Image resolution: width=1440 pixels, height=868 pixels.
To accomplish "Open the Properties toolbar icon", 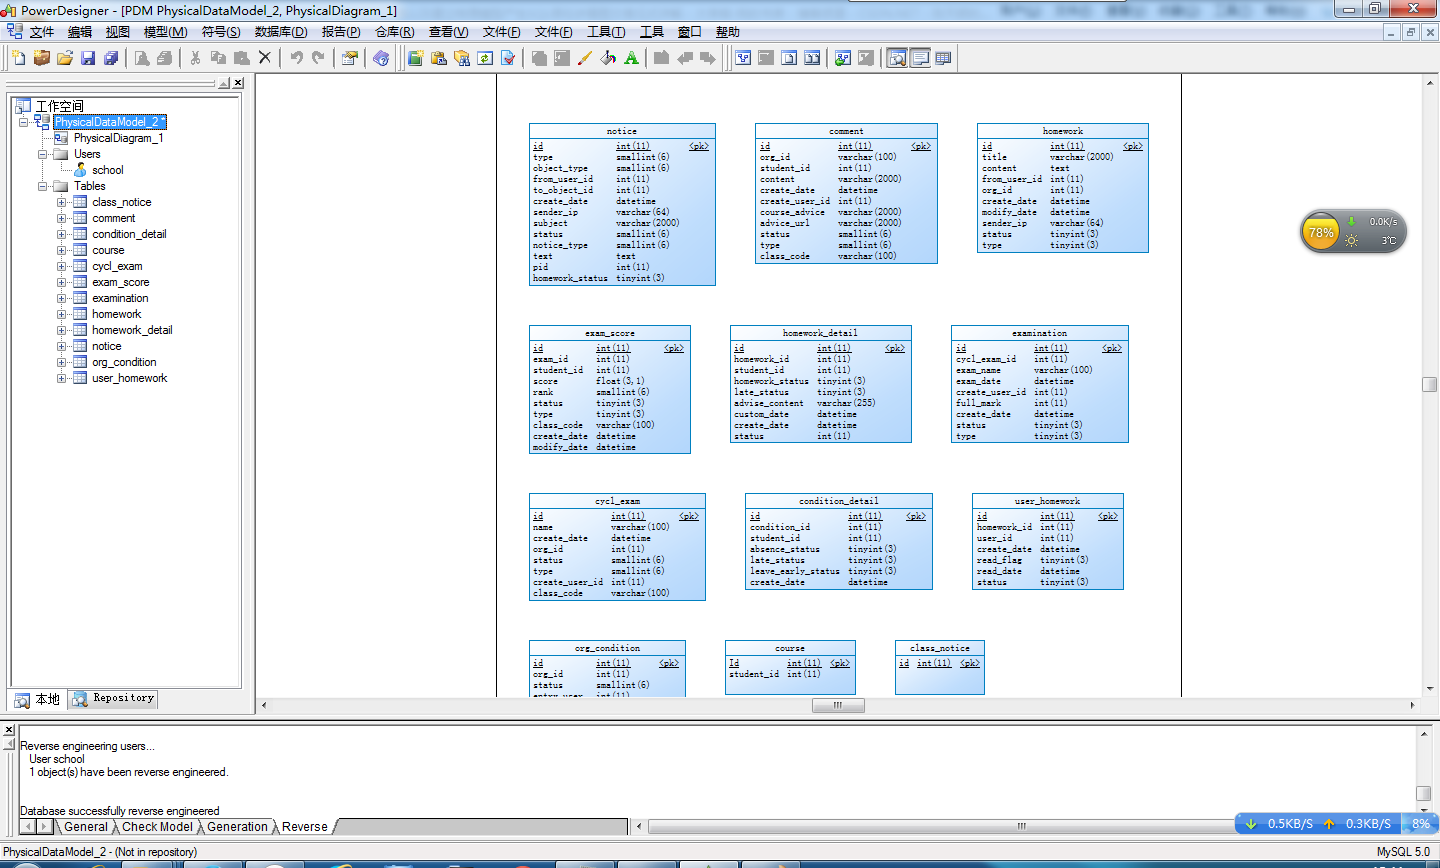I will coord(349,58).
